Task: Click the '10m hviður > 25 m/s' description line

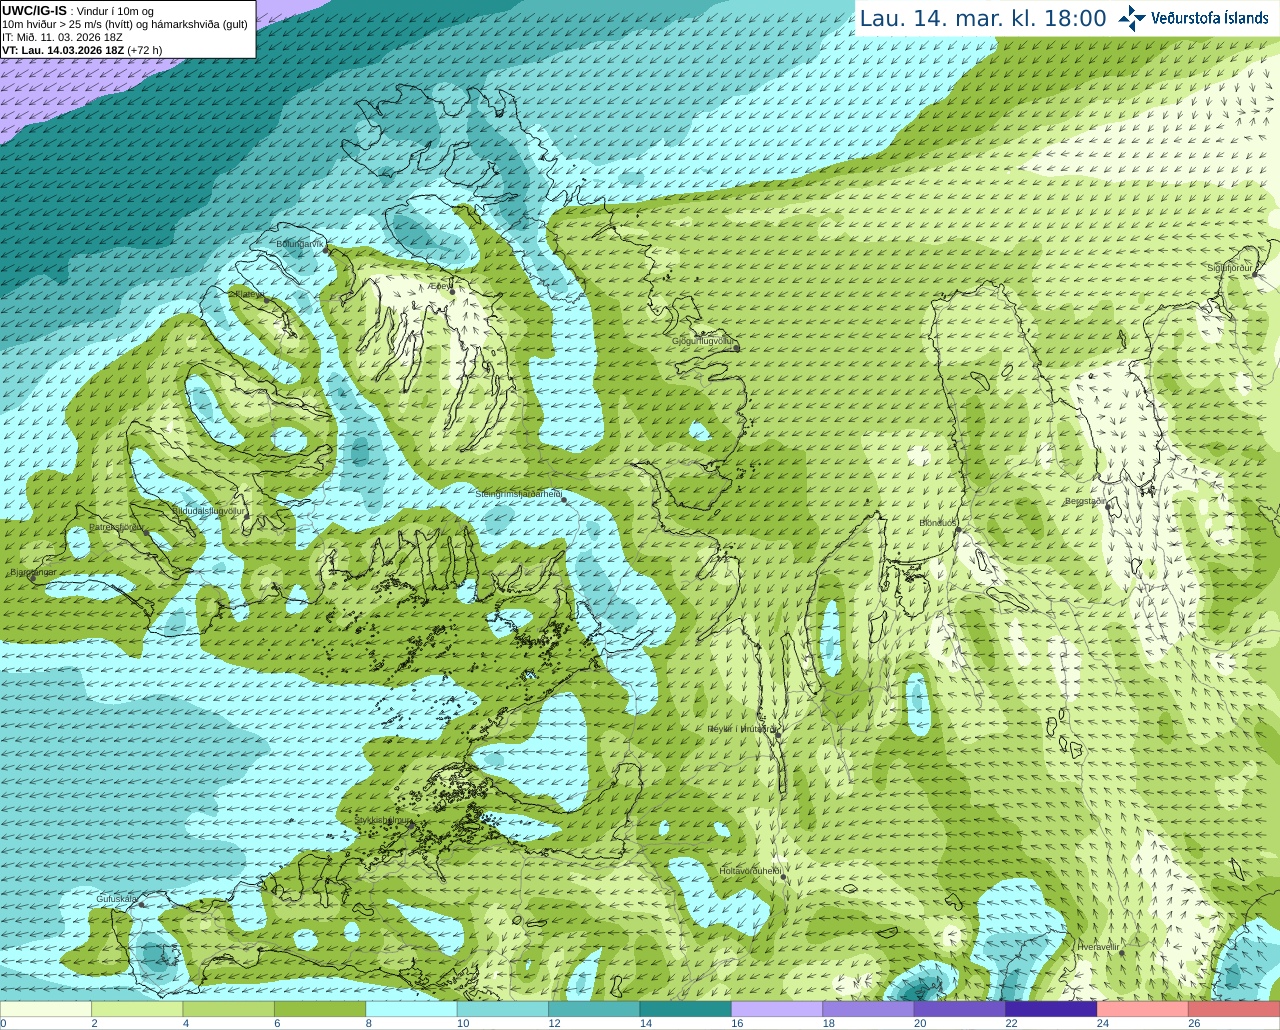Action: pyautogui.click(x=125, y=24)
